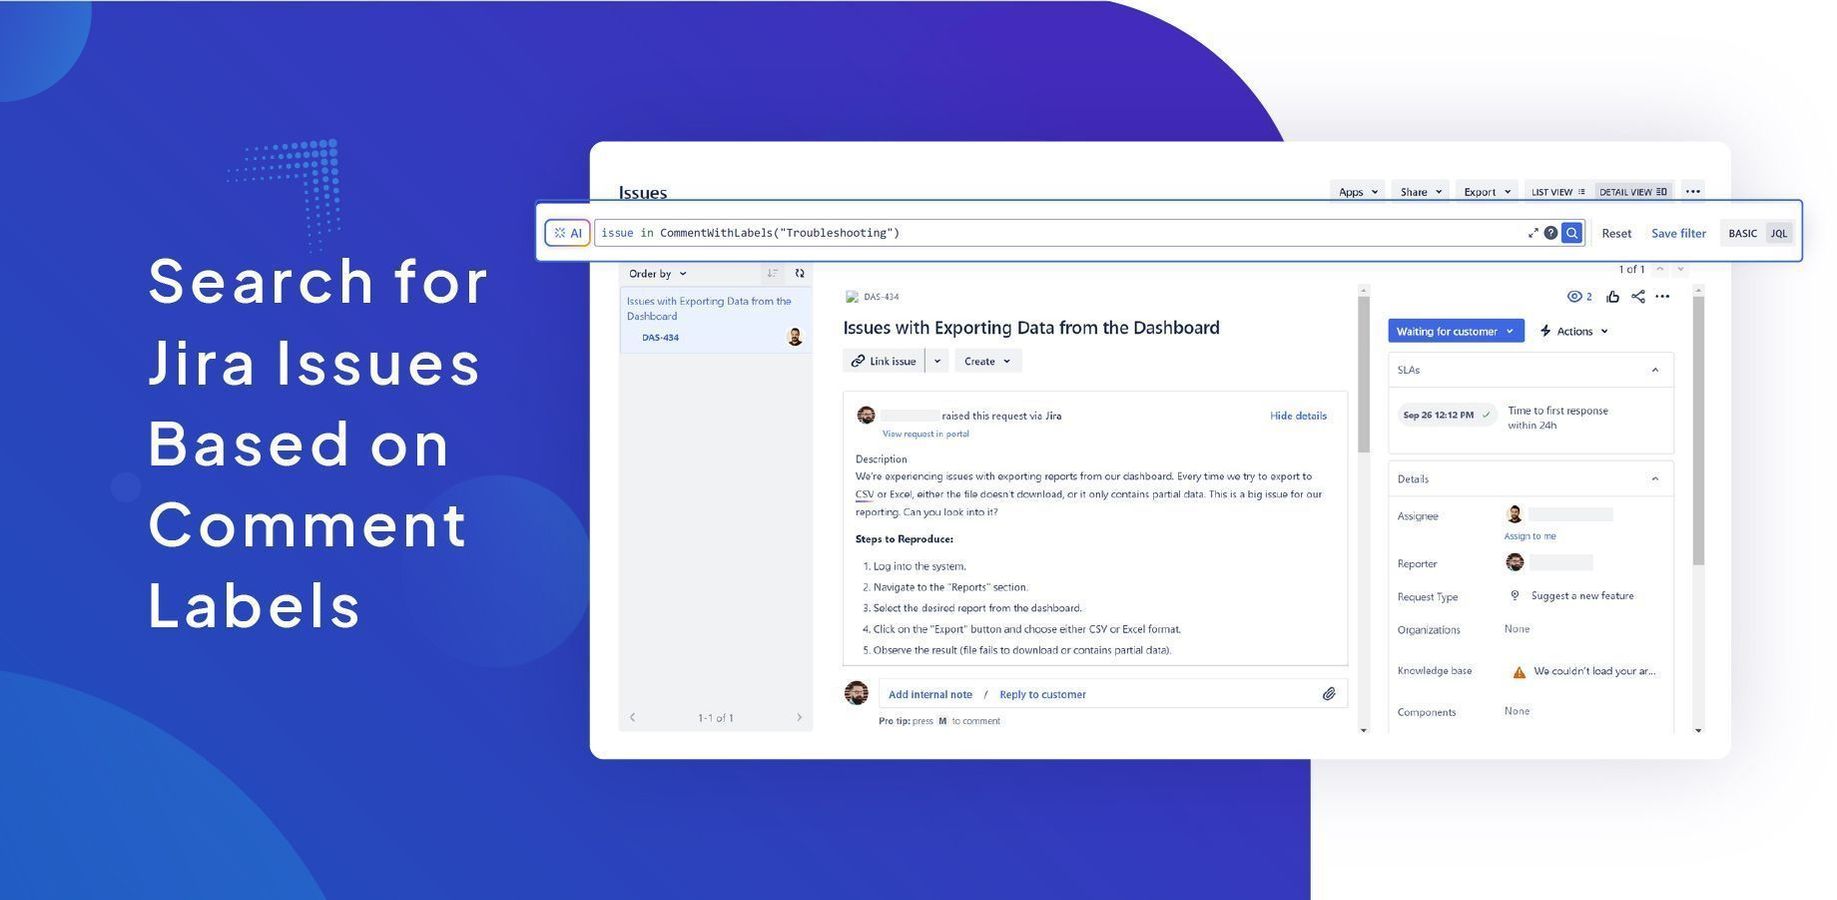This screenshot has height=900, width=1837.
Task: Click Suggest a new feature request type
Action: coord(1582,596)
